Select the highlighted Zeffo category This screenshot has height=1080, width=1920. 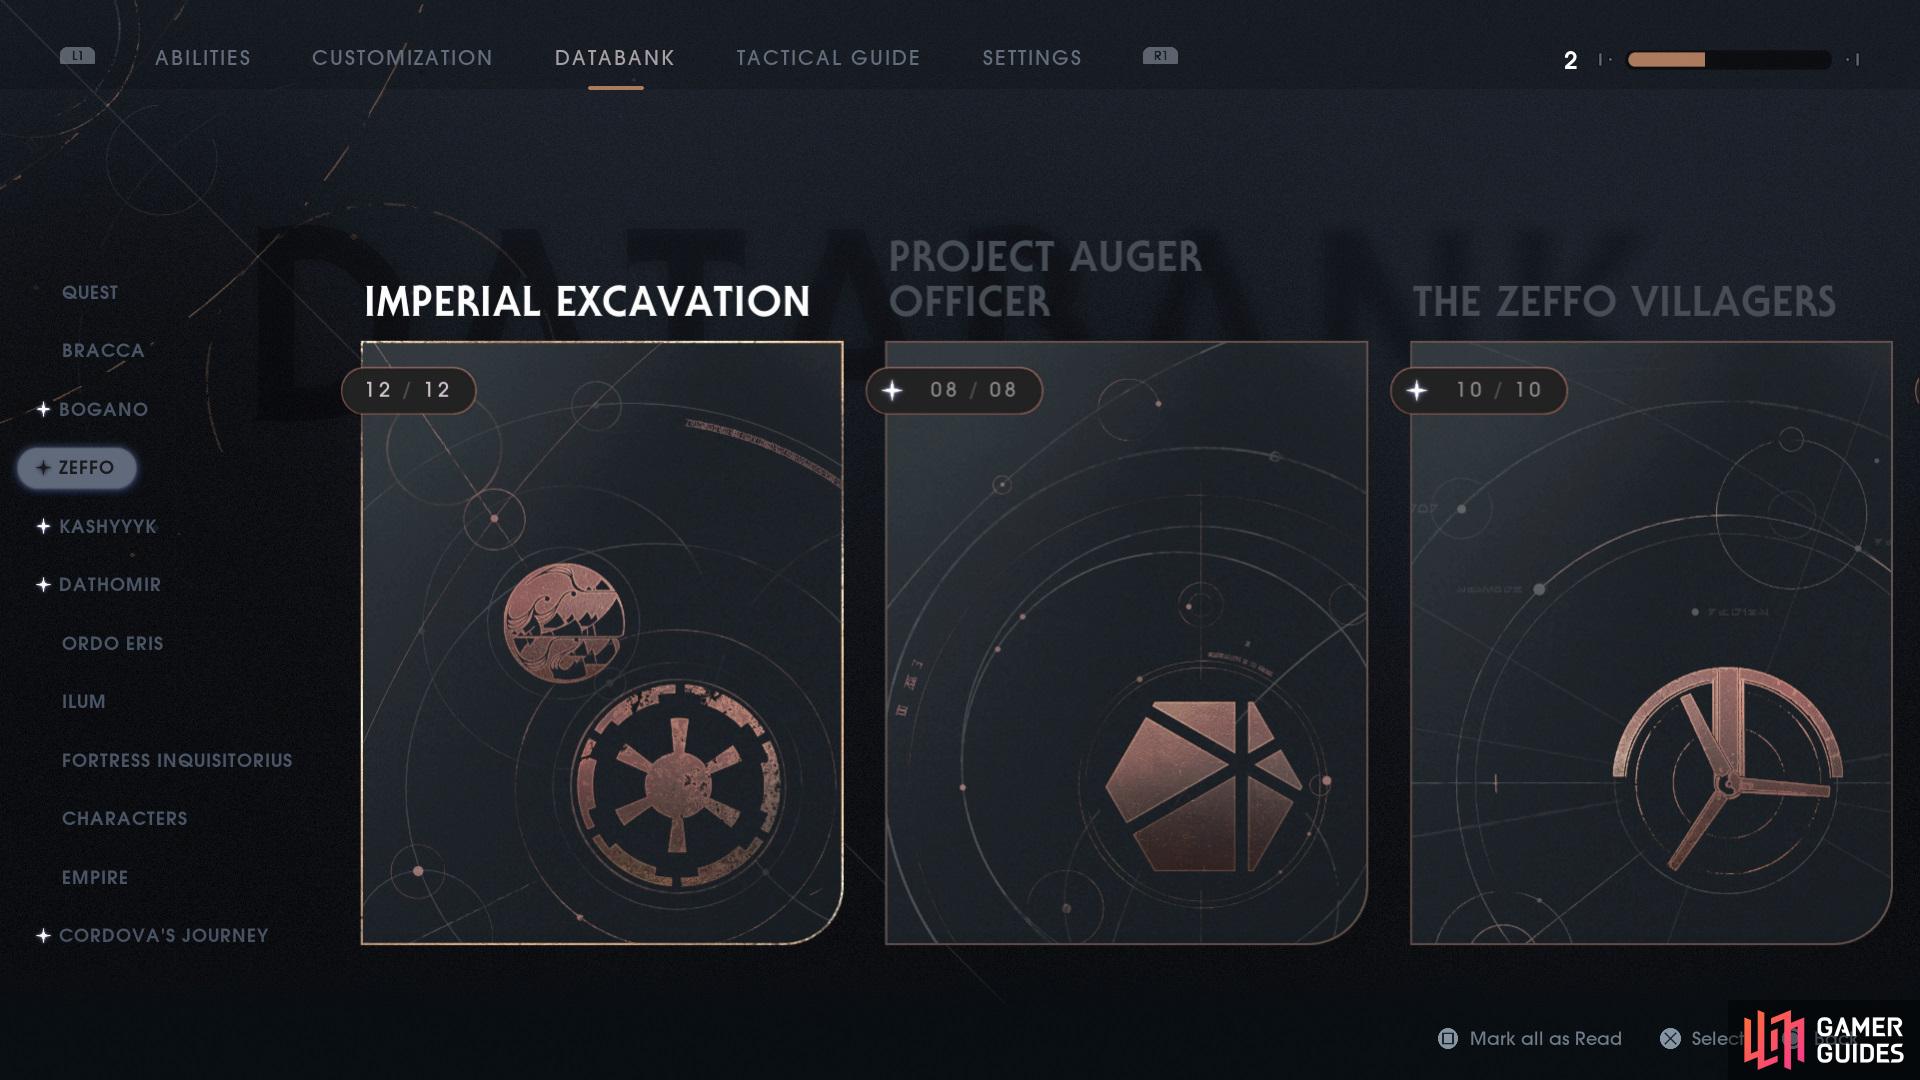(77, 468)
